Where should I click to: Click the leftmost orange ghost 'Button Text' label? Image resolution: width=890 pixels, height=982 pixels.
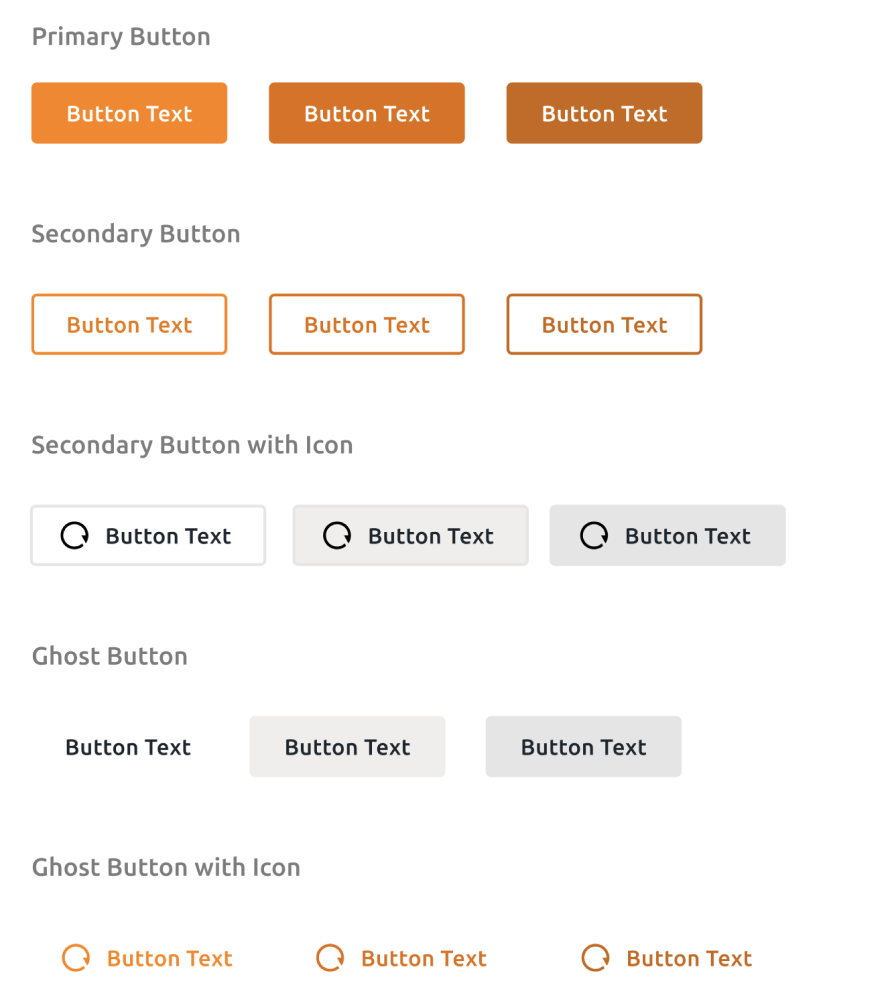pos(169,958)
